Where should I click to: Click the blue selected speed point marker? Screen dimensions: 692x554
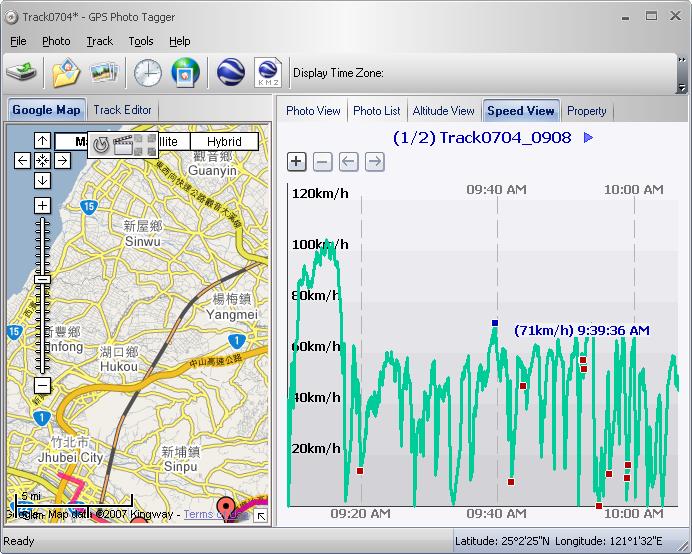click(x=495, y=323)
